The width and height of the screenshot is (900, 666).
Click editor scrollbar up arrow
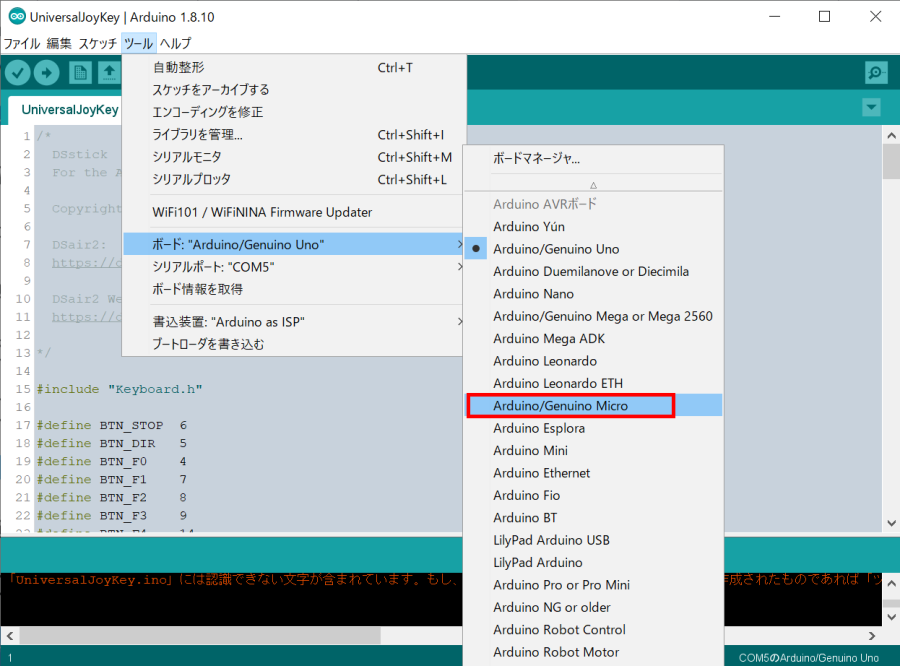click(891, 135)
